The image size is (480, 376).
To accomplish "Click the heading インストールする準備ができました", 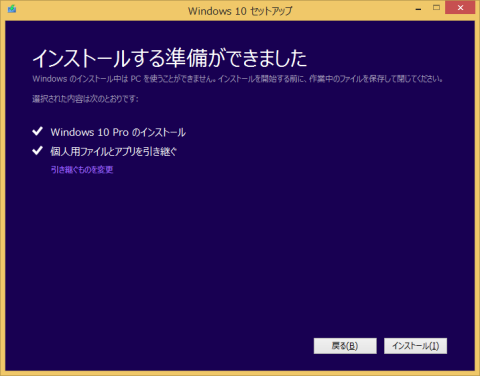I will [170, 58].
